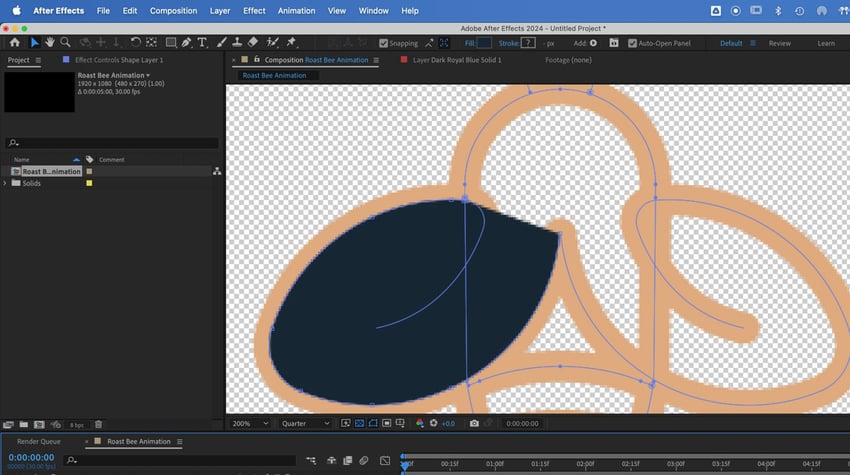Create a new composition icon in Project panel
Viewport: 850px width, 475px height.
39,425
